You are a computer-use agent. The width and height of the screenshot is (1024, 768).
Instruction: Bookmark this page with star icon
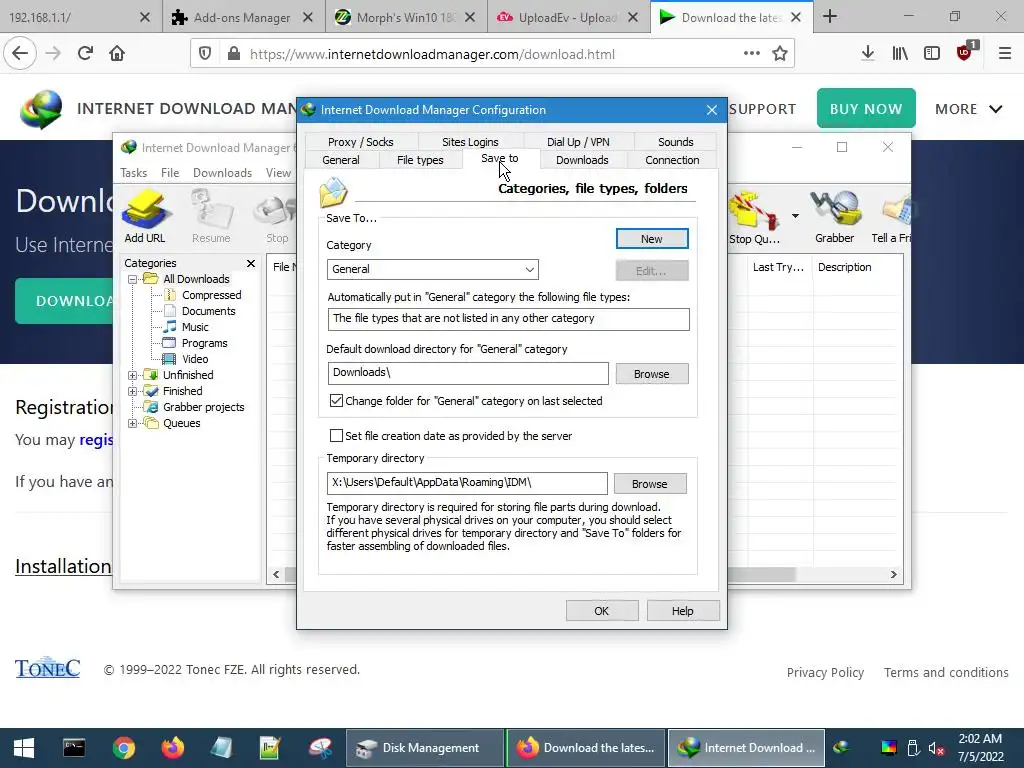pos(780,54)
